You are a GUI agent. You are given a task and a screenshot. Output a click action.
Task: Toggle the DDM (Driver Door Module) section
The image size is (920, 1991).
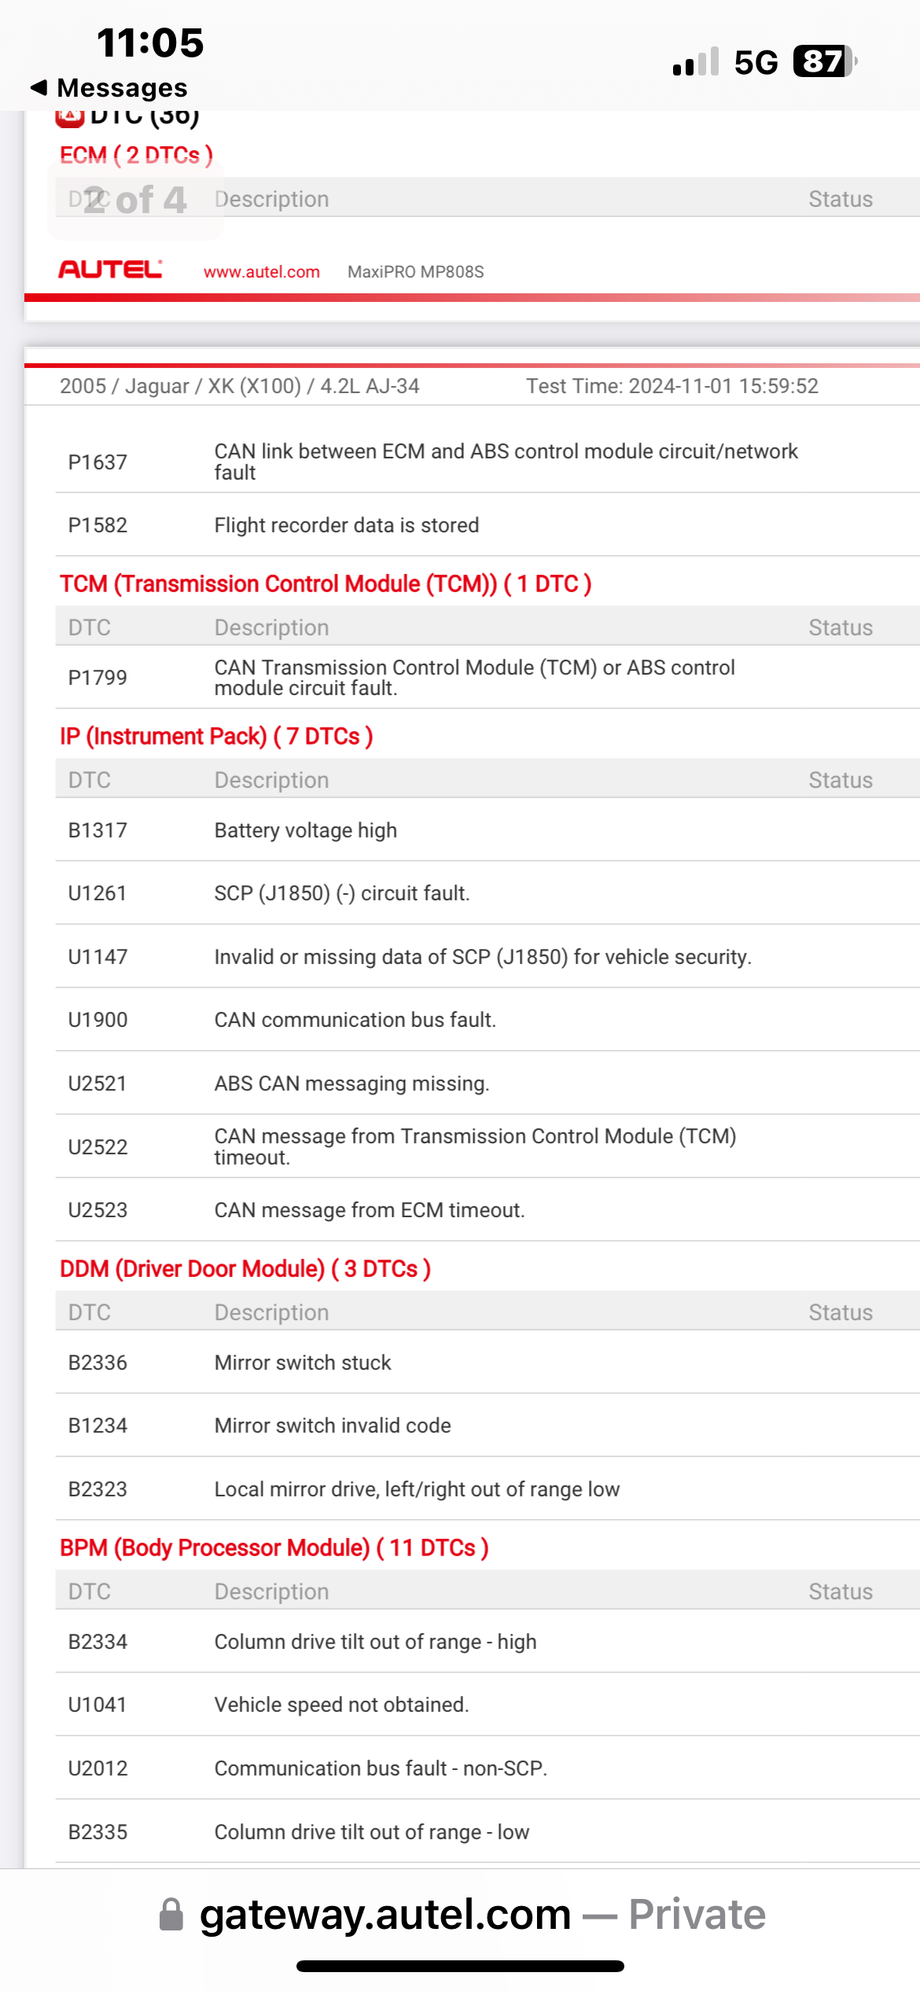coord(245,1268)
